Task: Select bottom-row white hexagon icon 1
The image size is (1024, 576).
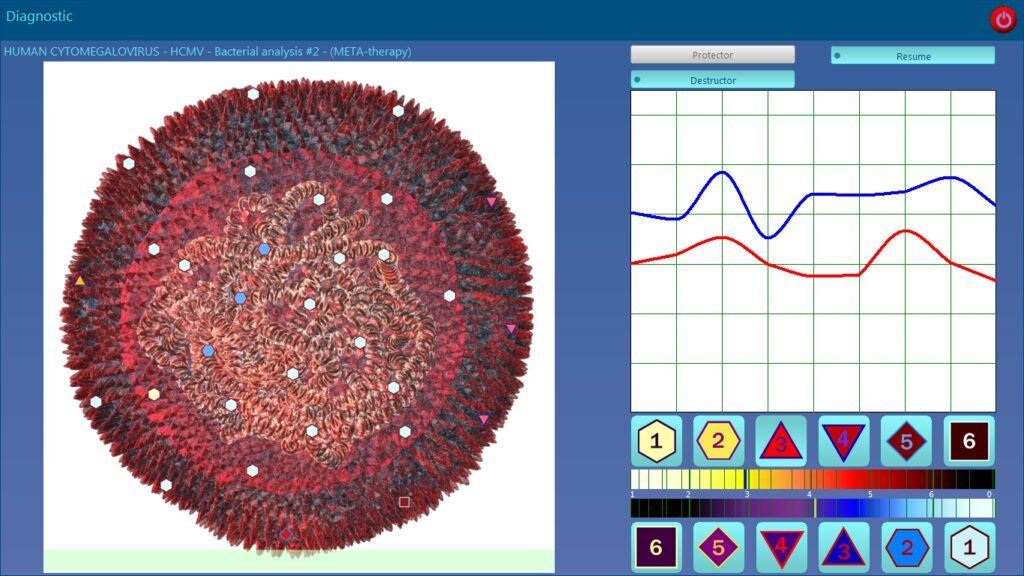Action: 969,547
